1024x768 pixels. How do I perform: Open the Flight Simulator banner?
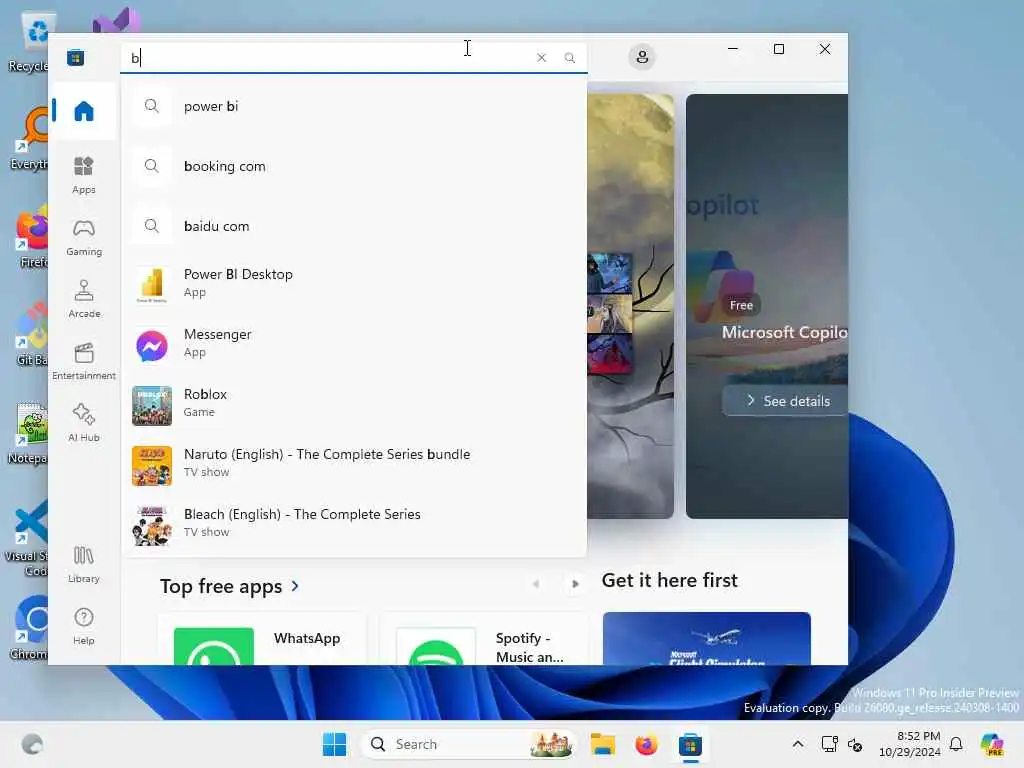coord(707,639)
